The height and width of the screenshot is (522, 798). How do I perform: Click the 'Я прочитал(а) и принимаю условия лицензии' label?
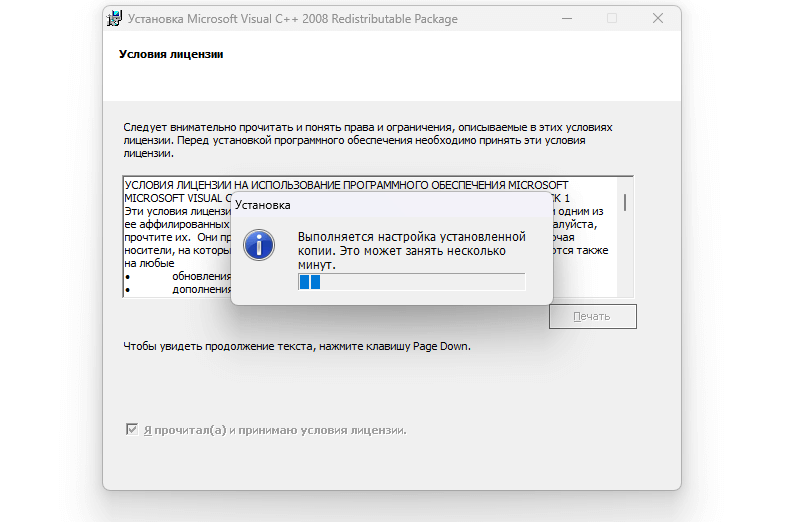click(275, 430)
